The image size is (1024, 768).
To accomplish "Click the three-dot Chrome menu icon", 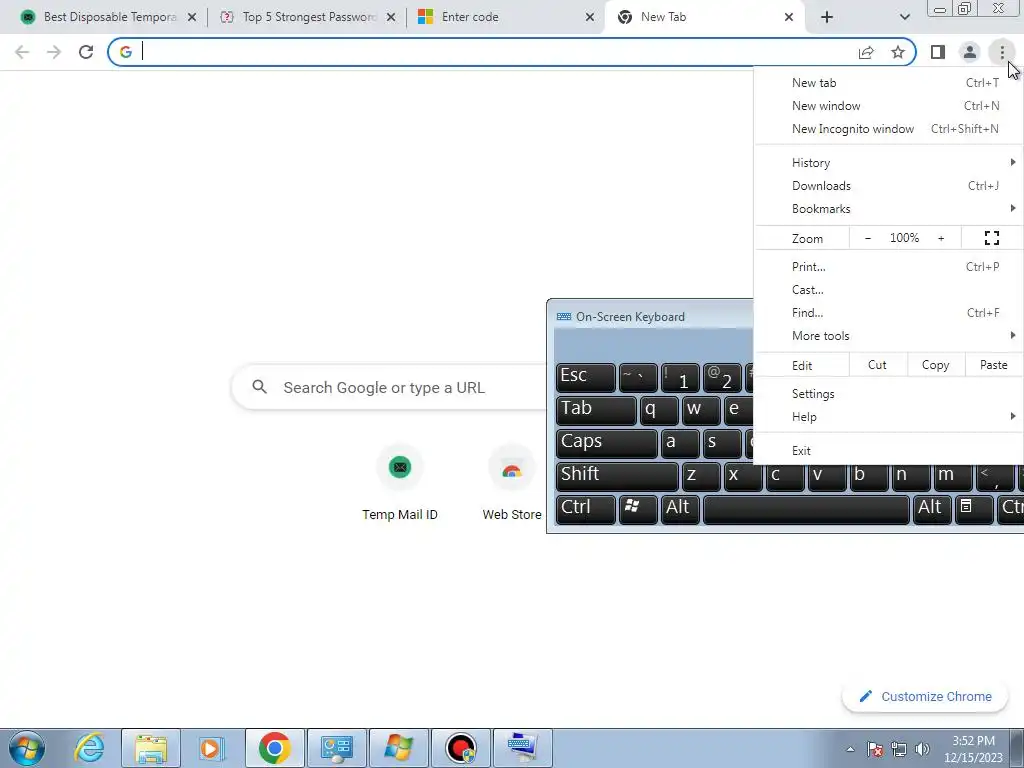I will 1002,52.
